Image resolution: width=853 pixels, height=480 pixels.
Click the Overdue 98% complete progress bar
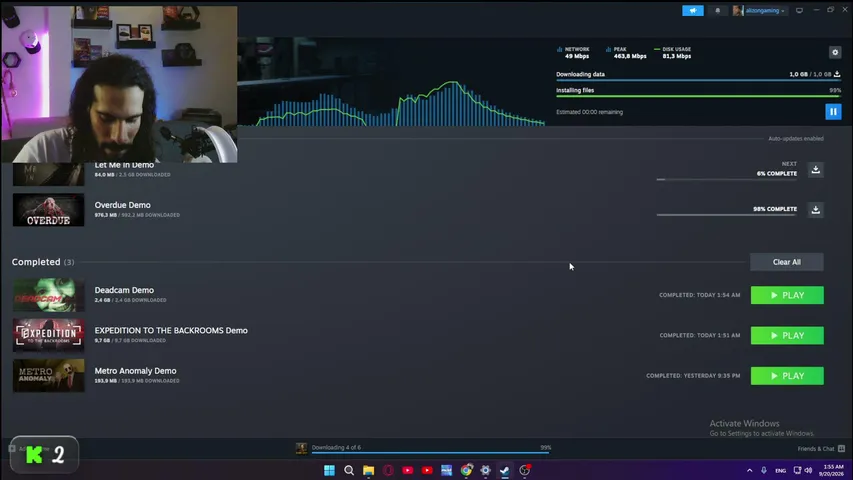(x=726, y=215)
